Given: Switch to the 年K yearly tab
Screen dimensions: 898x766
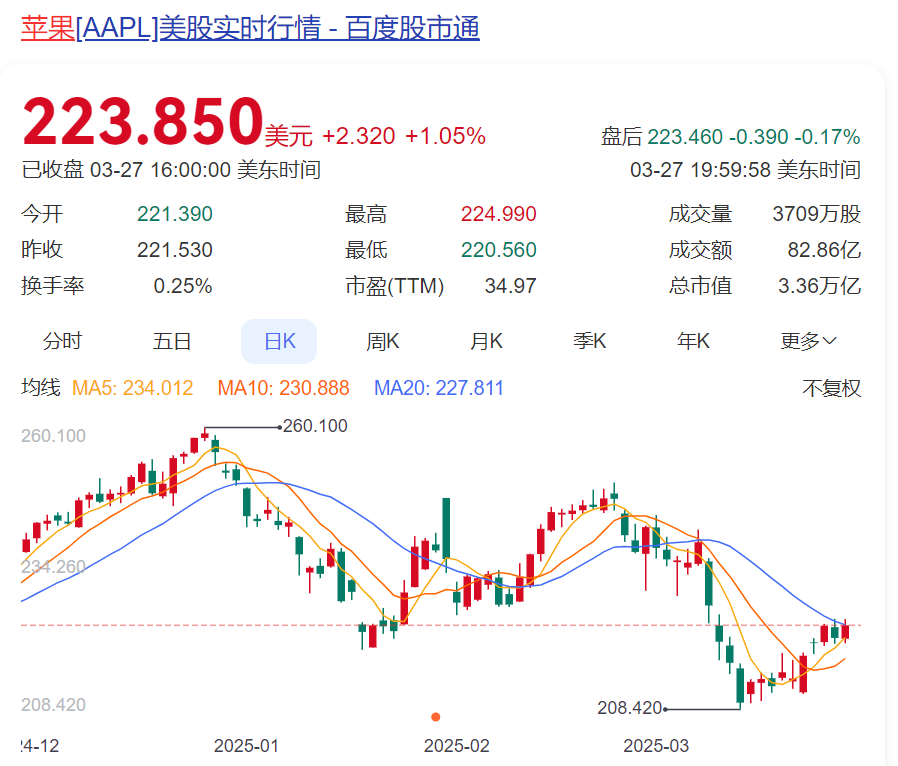Looking at the screenshot, I should tap(693, 341).
